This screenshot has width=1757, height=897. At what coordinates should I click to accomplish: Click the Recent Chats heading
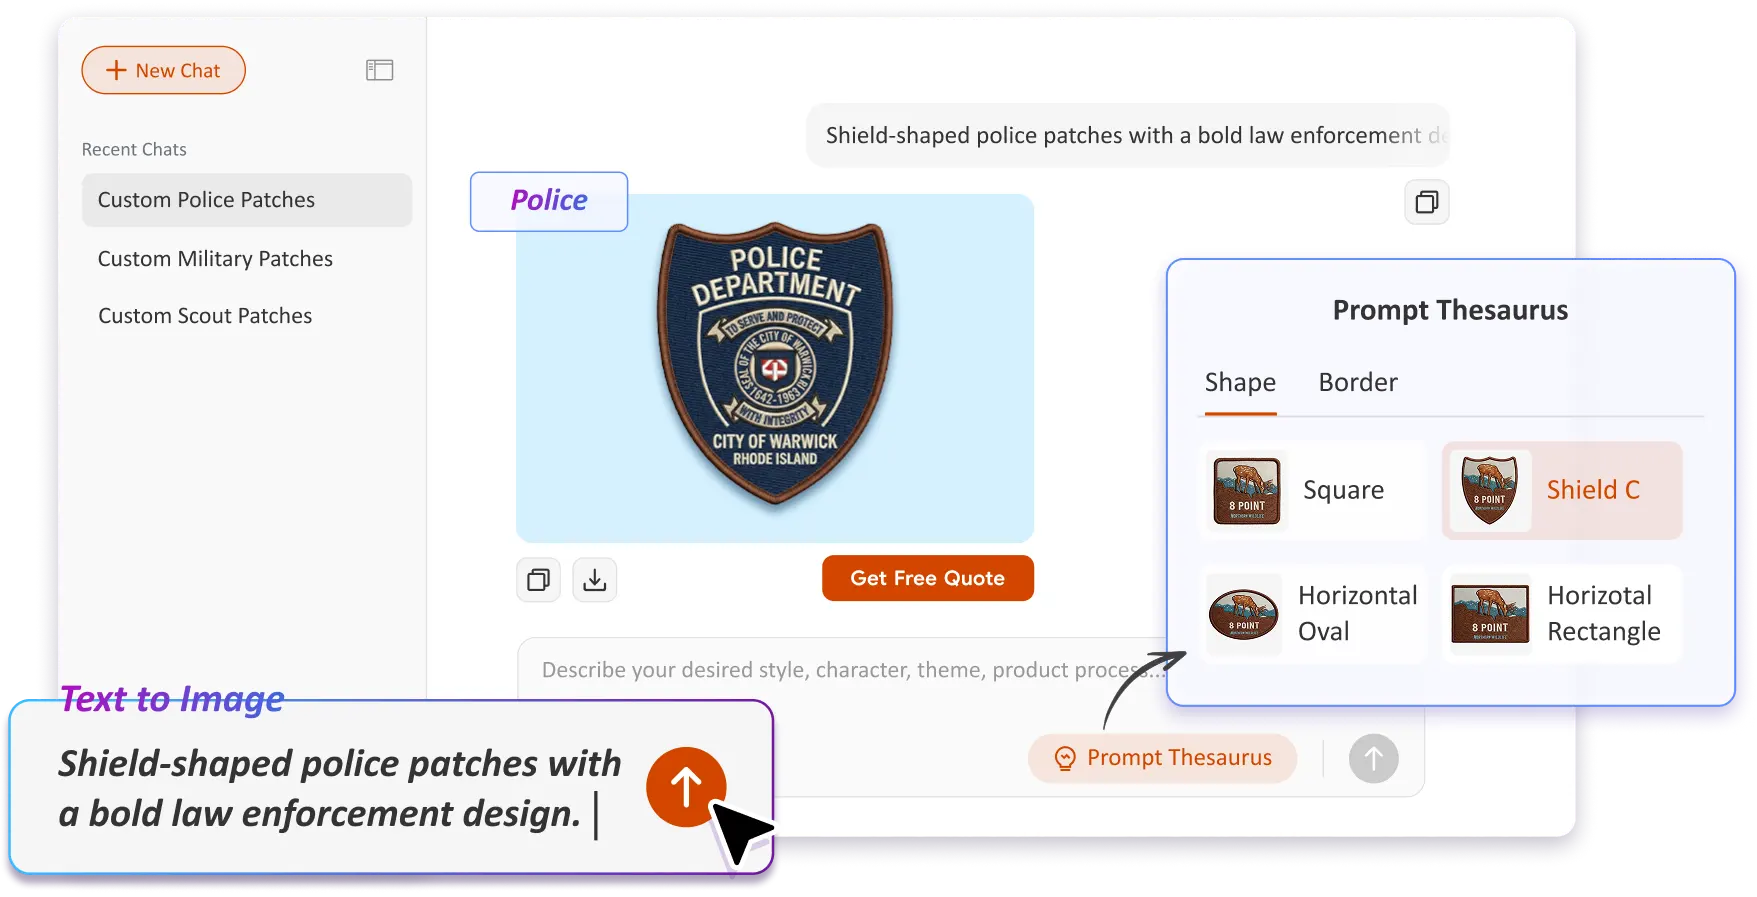pos(134,149)
